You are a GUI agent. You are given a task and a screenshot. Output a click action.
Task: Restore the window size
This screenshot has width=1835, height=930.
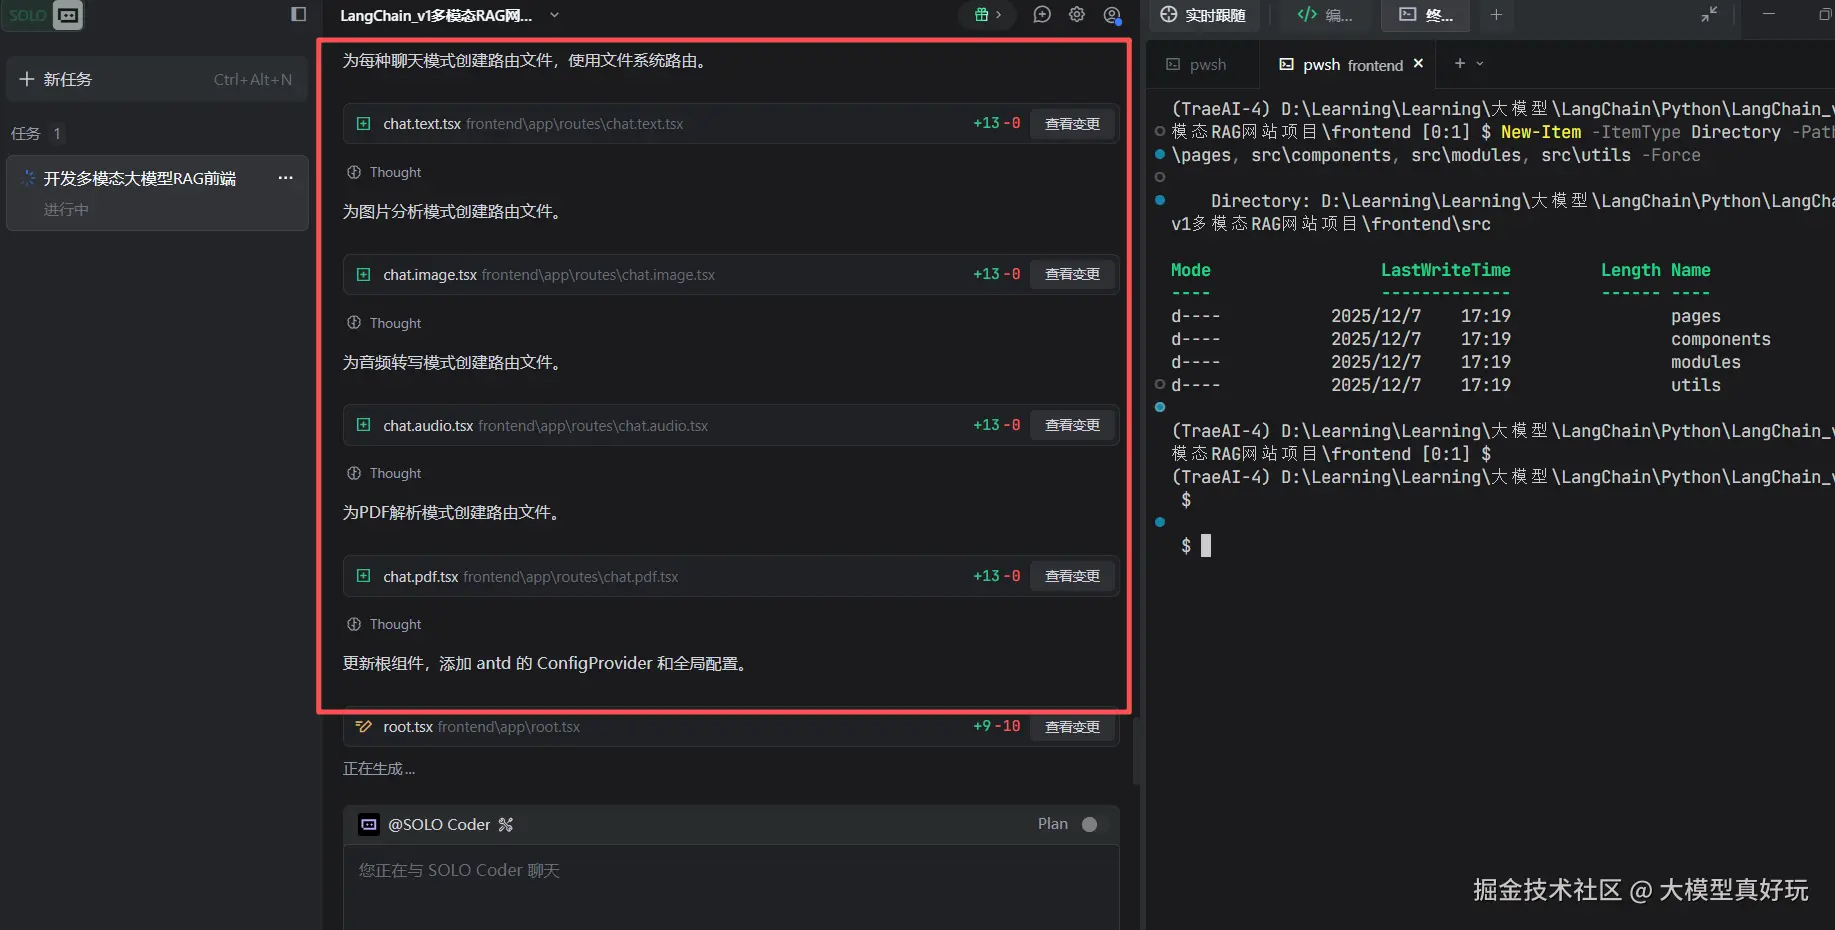click(x=1824, y=14)
